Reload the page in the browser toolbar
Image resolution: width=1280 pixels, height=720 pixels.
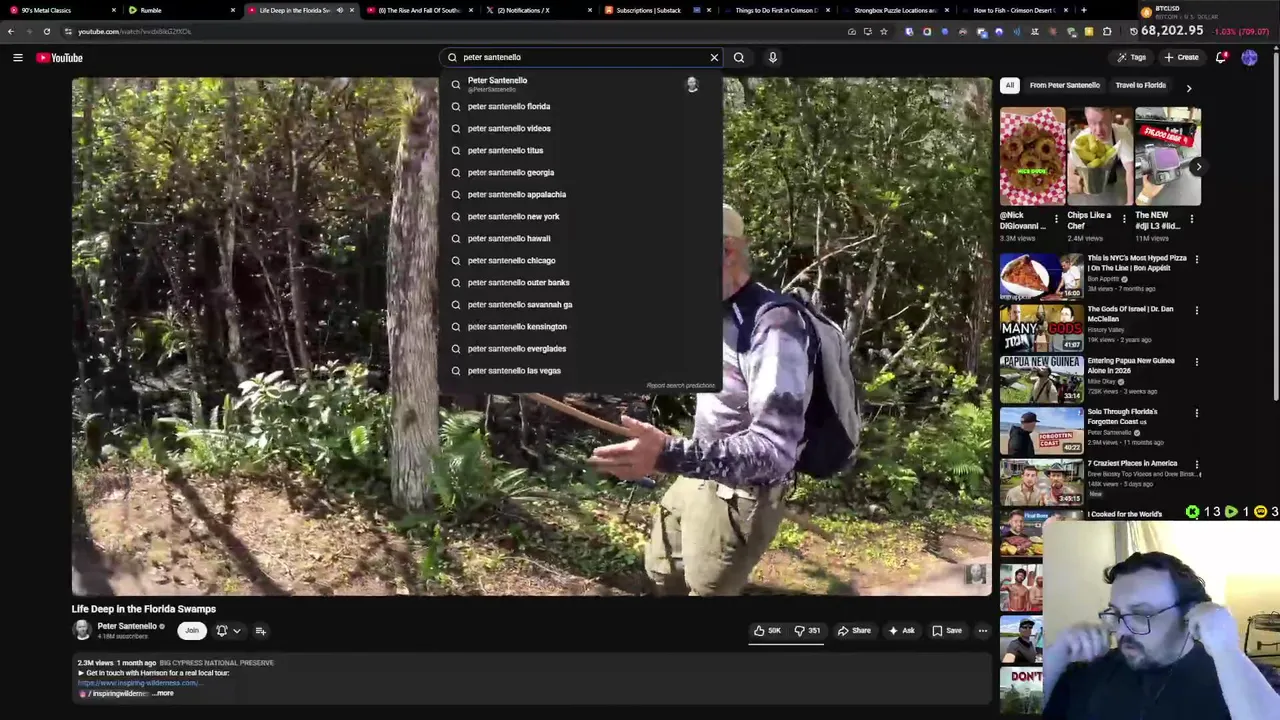(x=46, y=31)
